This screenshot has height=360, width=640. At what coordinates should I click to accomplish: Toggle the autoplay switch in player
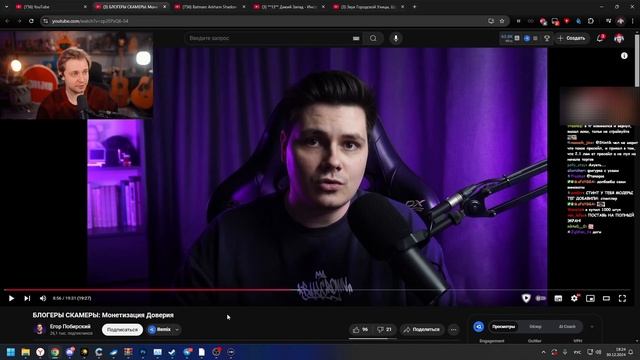pos(541,298)
